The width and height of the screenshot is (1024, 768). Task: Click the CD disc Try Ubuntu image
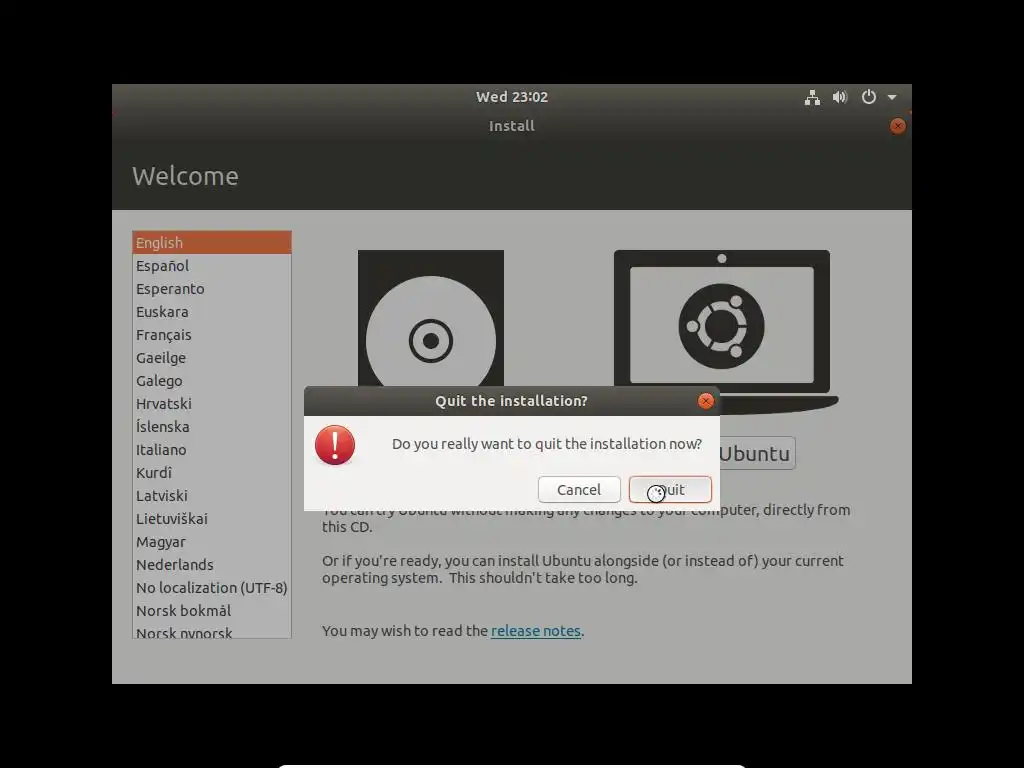click(431, 318)
